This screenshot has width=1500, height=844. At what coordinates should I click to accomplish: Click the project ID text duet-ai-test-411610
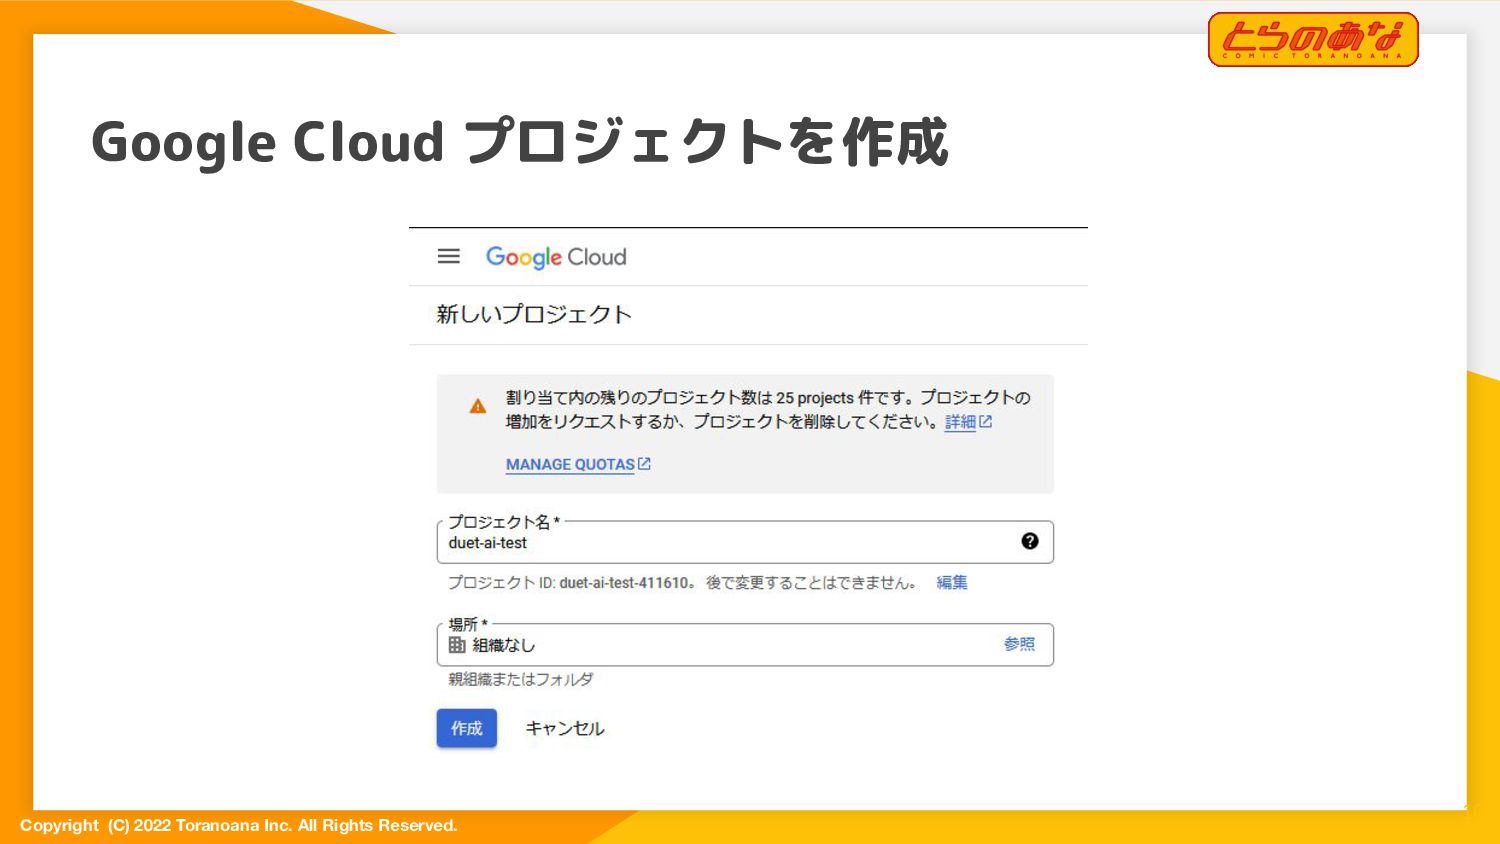(624, 582)
